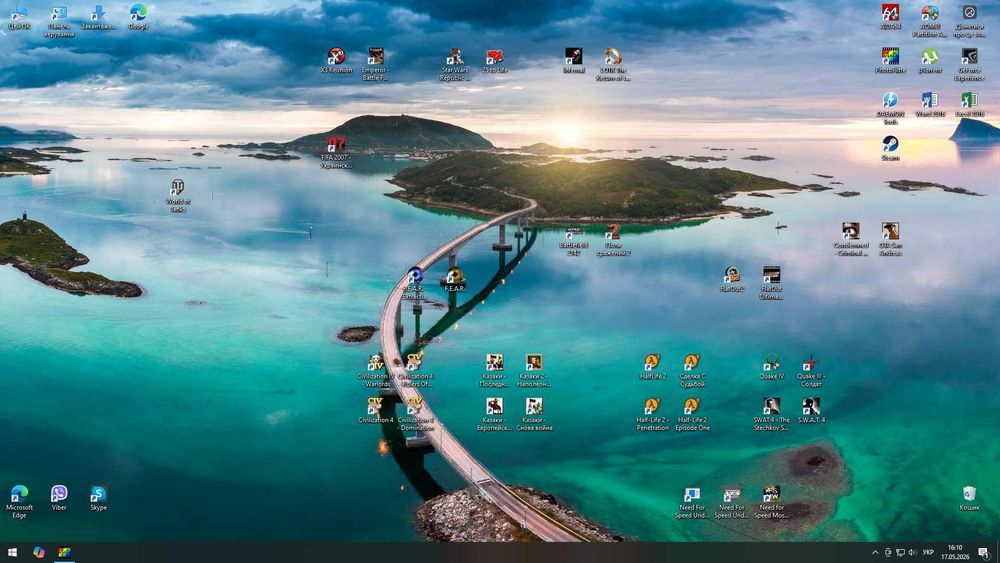Click the Панель керування shortcut
The width and height of the screenshot is (1000, 563).
tap(59, 21)
